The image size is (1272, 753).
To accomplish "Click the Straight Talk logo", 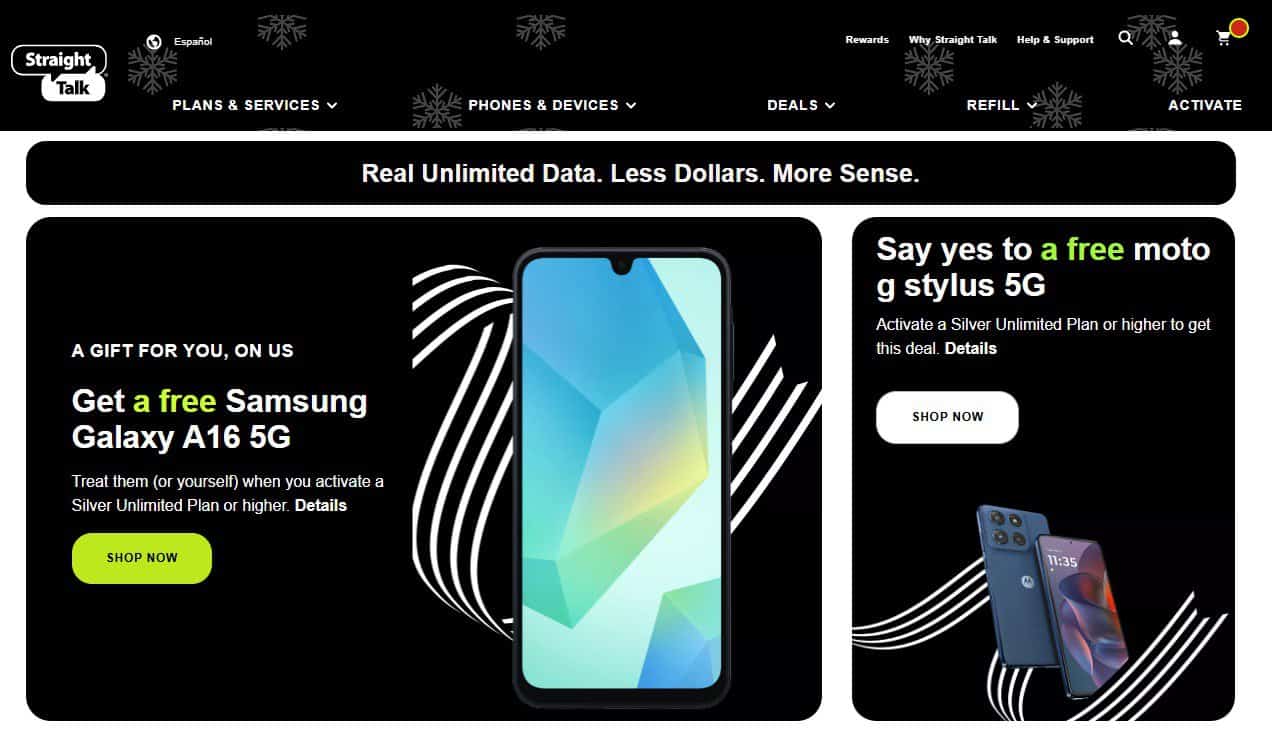I will 59,72.
